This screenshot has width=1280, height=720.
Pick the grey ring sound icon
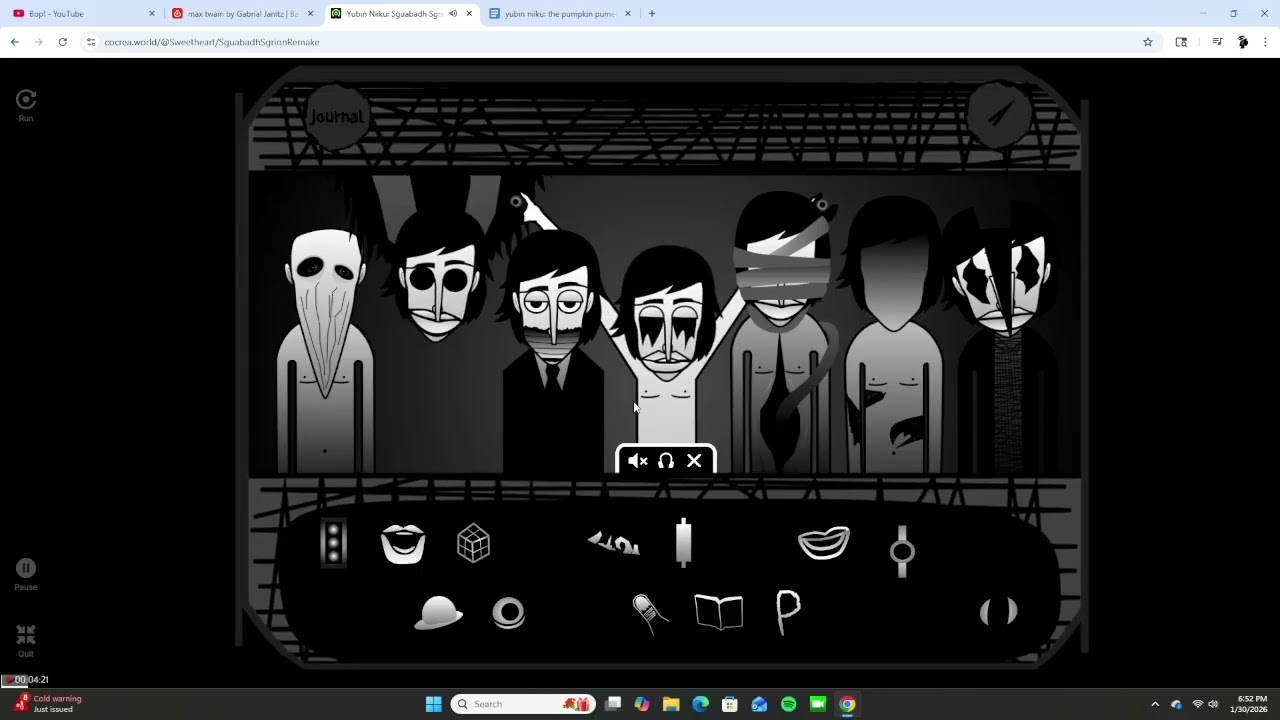pos(508,612)
